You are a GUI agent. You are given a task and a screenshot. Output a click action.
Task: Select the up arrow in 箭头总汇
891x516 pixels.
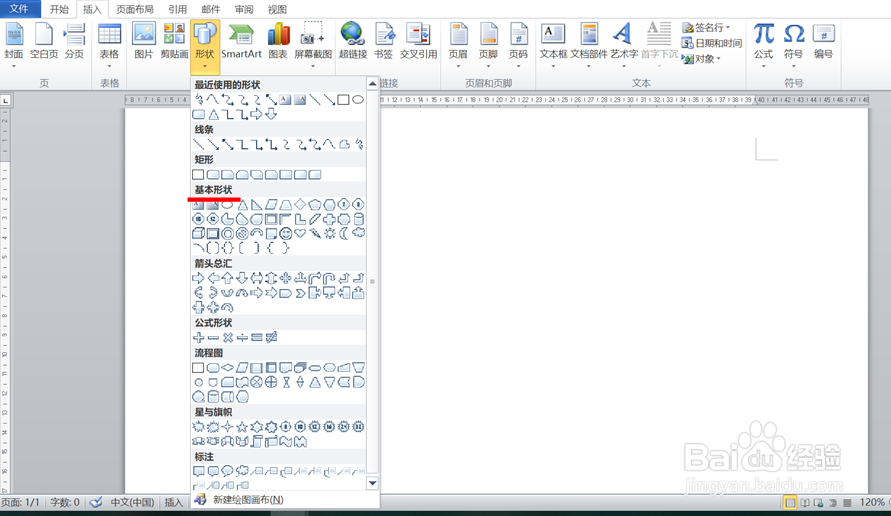227,278
